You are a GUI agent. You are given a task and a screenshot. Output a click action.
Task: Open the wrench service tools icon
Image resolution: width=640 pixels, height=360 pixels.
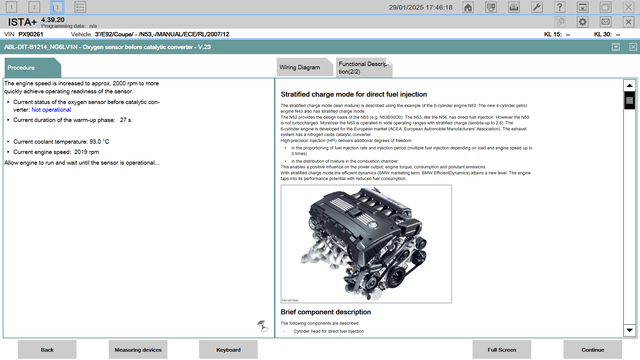(x=537, y=7)
